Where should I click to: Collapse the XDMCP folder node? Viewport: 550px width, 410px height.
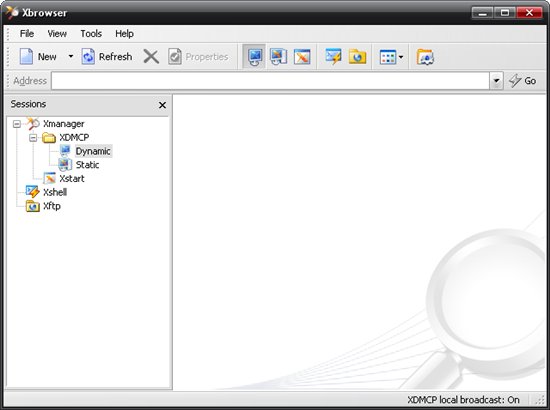(33, 137)
